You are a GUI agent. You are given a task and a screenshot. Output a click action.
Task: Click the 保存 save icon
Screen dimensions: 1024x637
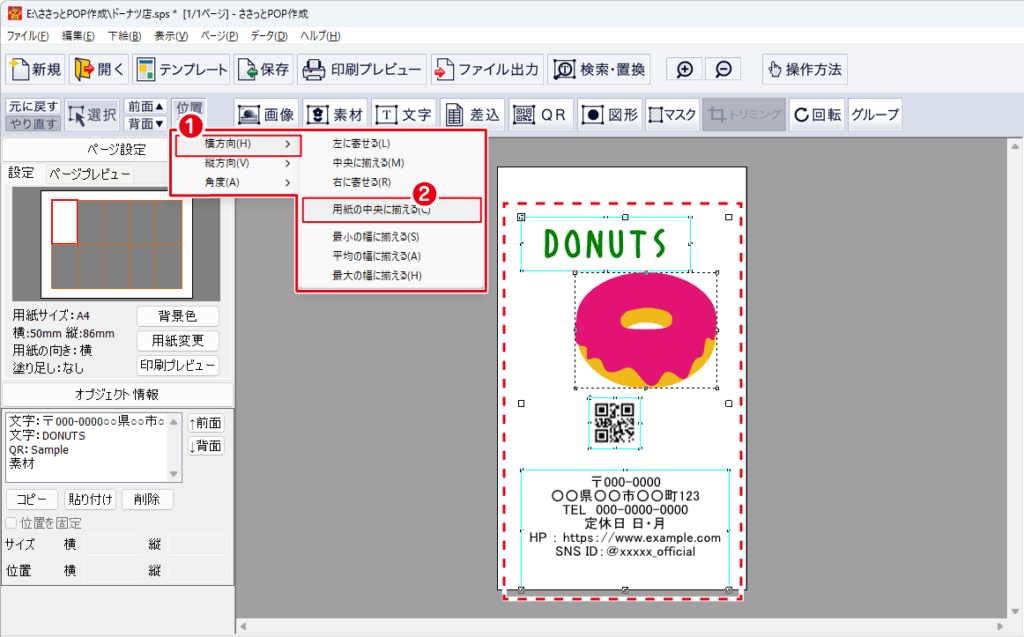pos(264,70)
